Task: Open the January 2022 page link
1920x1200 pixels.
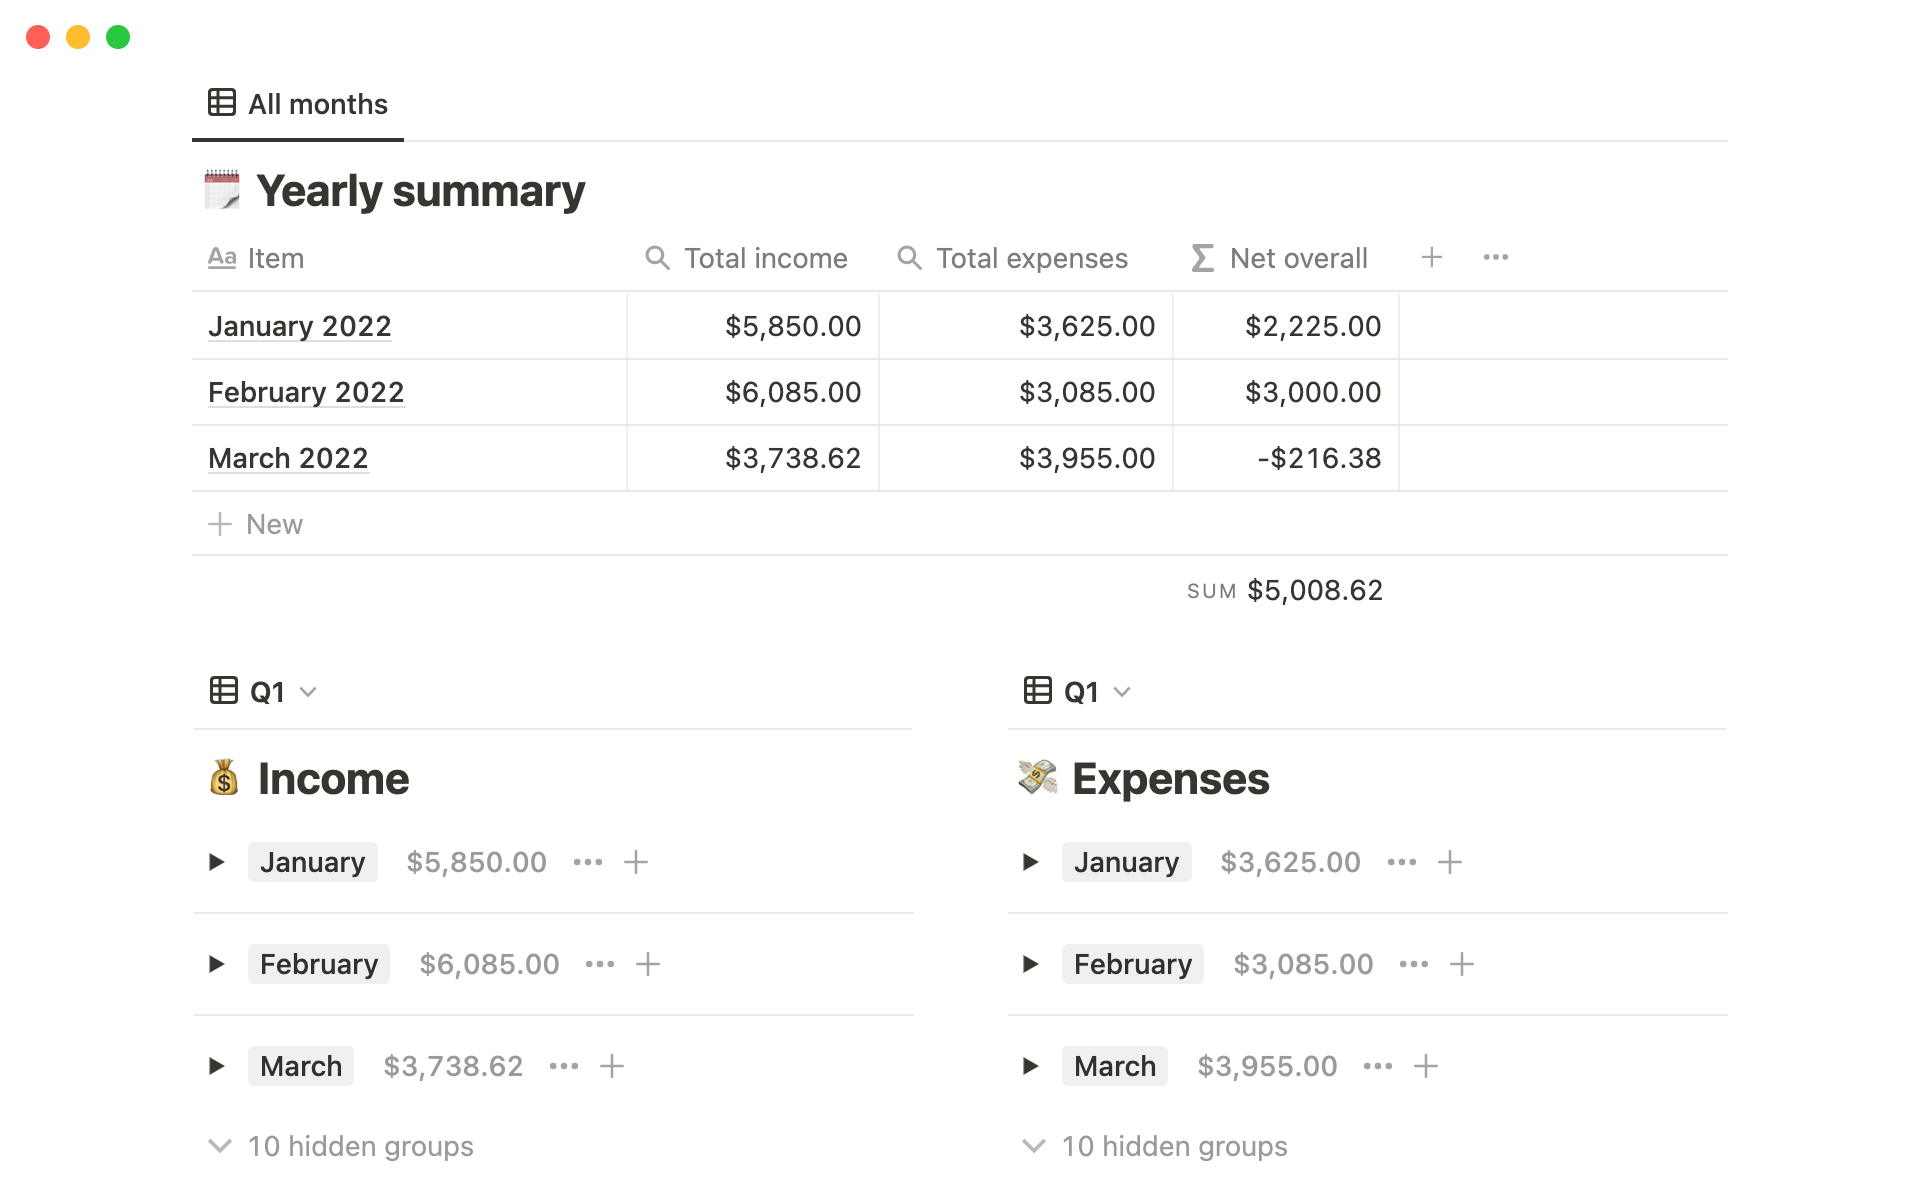Action: pyautogui.click(x=299, y=326)
